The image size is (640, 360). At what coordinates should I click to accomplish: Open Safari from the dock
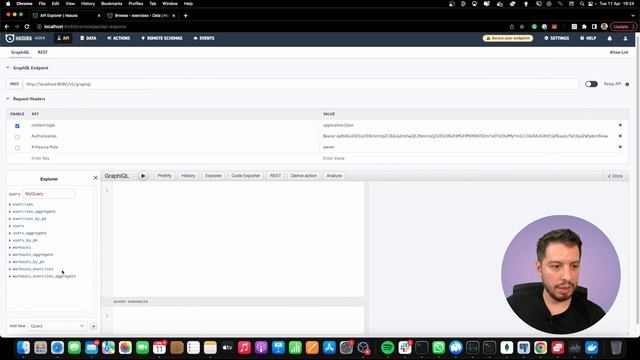pyautogui.click(x=58, y=347)
